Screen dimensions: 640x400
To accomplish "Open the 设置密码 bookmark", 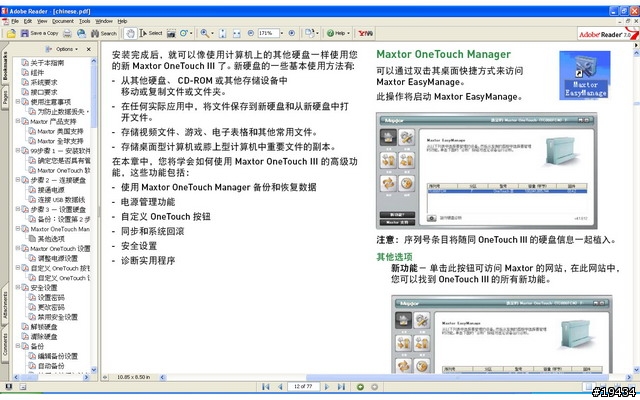I will (x=51, y=298).
